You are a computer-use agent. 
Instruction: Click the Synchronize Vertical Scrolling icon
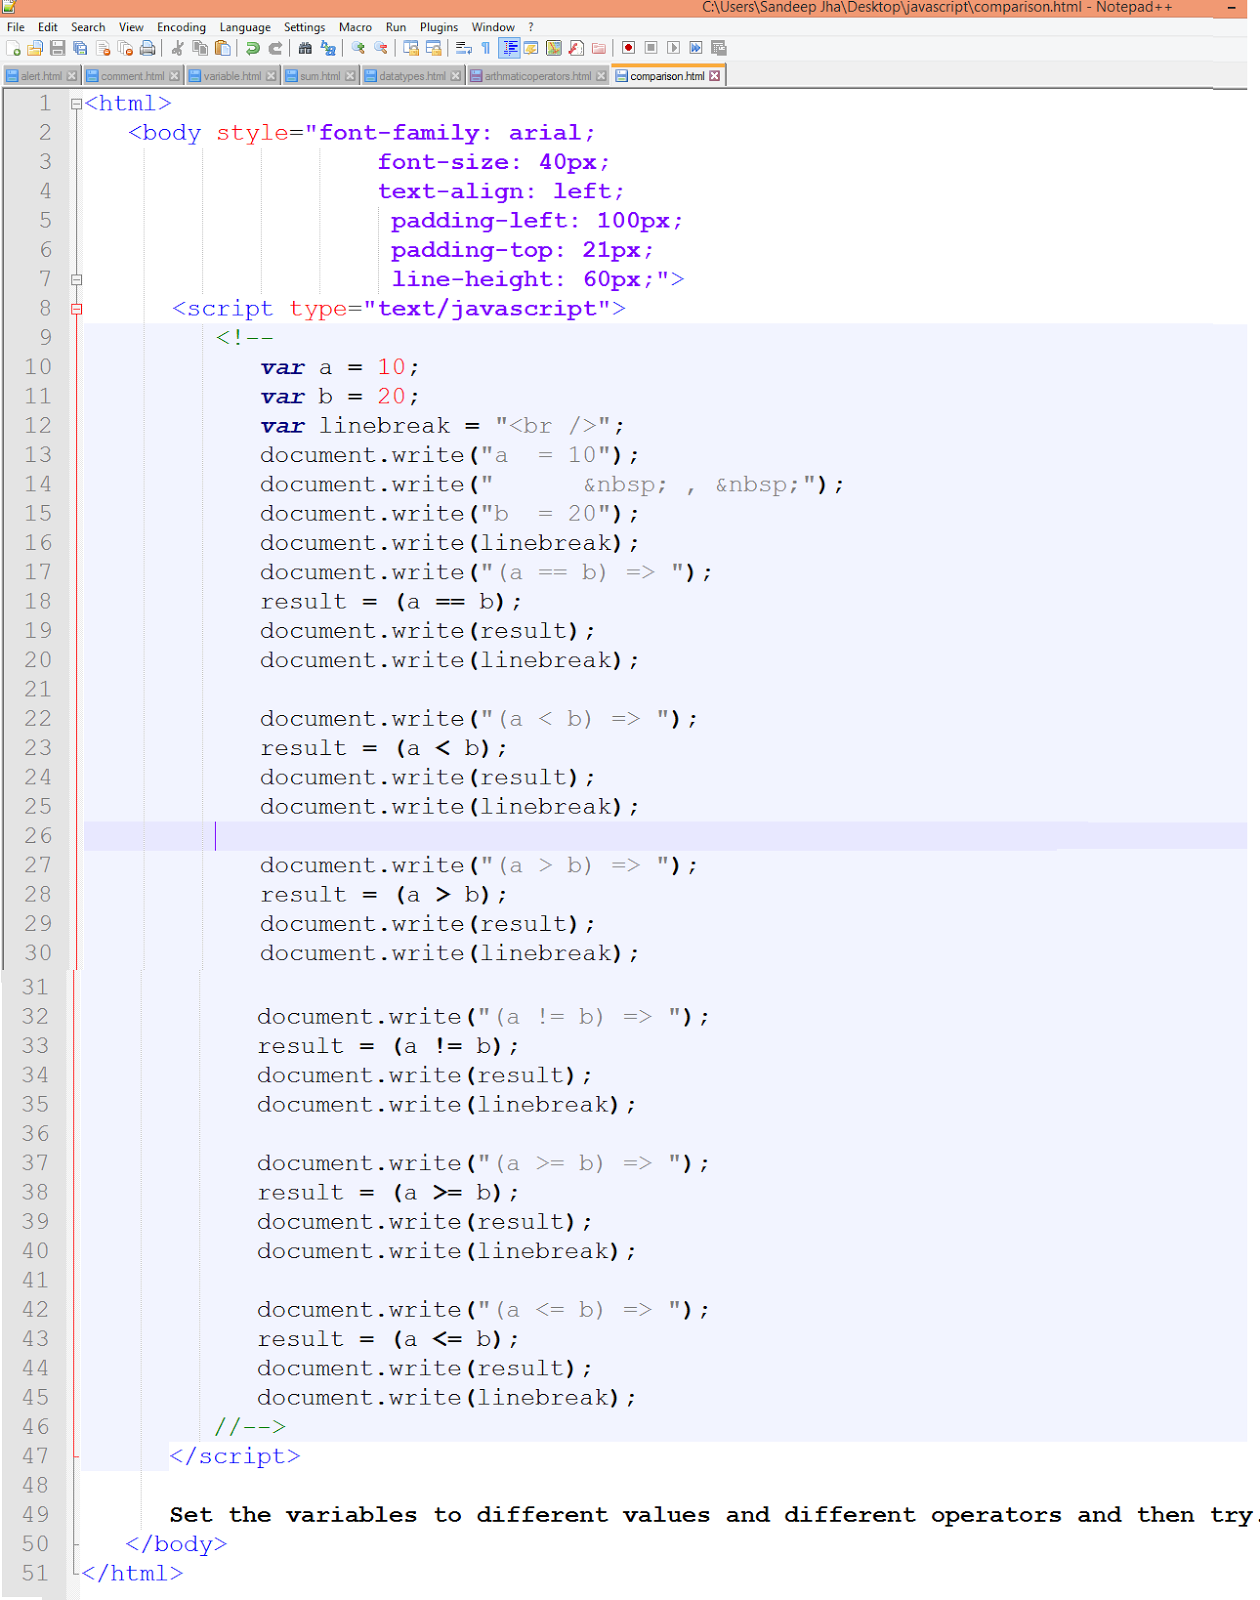click(x=411, y=48)
